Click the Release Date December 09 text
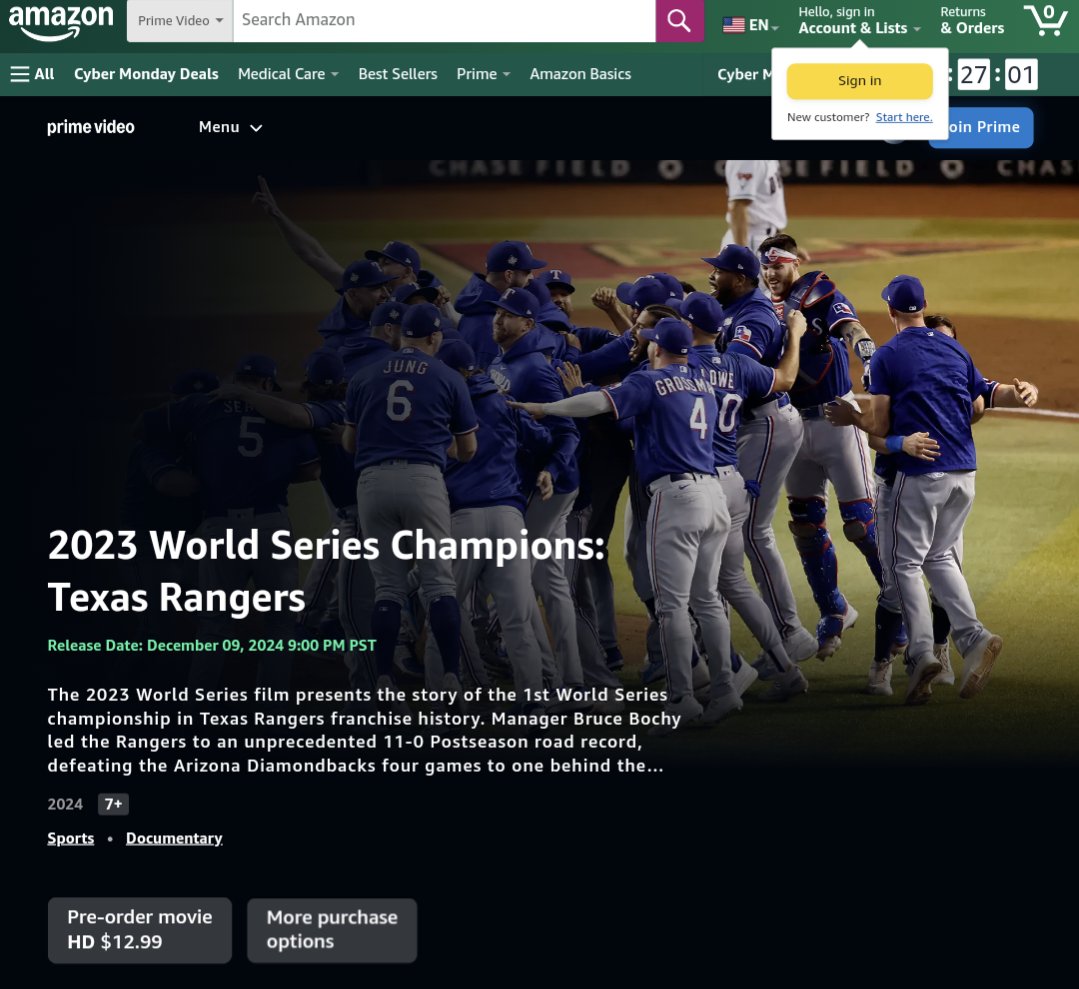 pos(212,646)
